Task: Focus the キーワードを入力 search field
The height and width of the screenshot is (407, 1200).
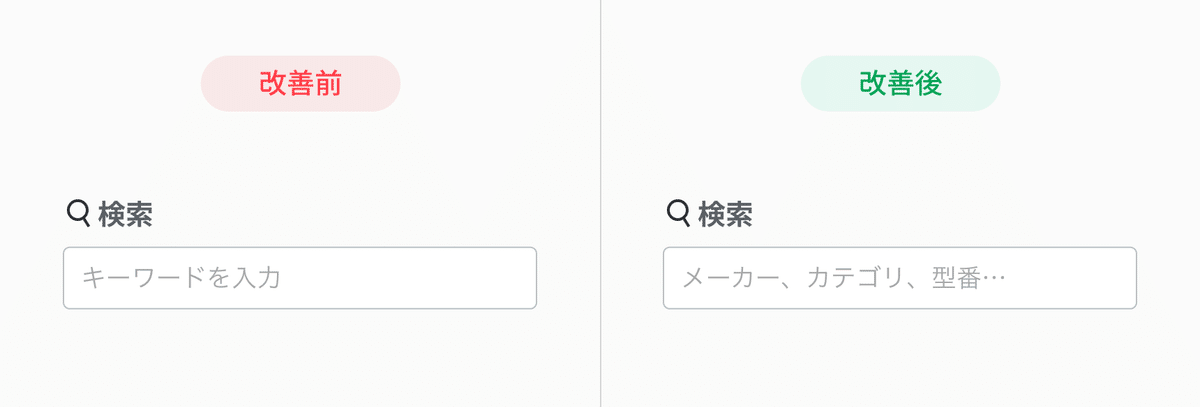Action: tap(300, 278)
